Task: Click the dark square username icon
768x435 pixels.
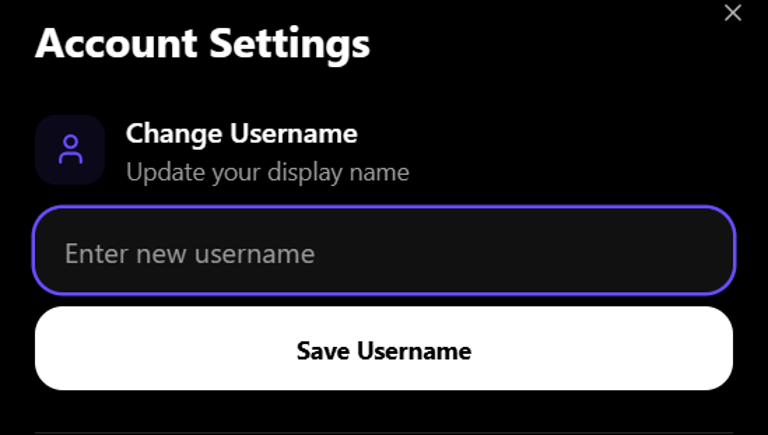Action: (x=70, y=150)
